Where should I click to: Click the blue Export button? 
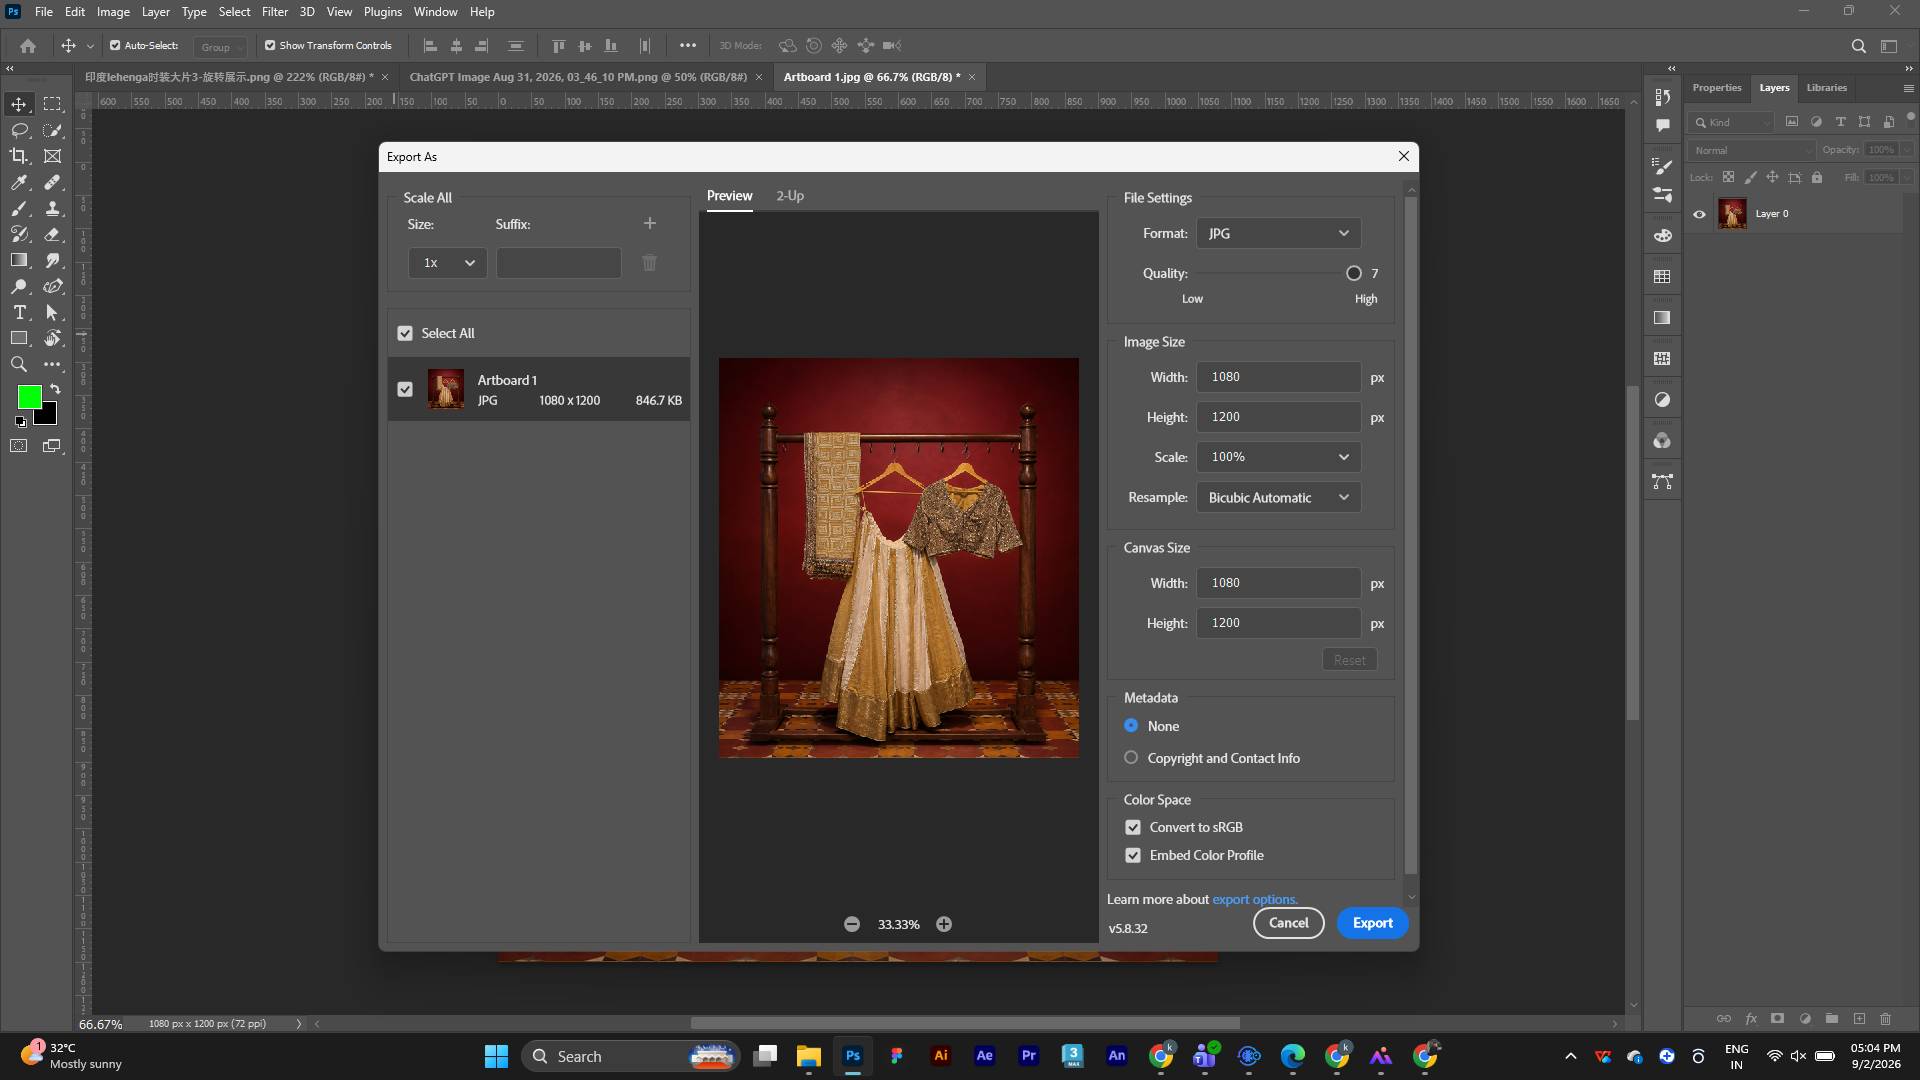(1373, 923)
